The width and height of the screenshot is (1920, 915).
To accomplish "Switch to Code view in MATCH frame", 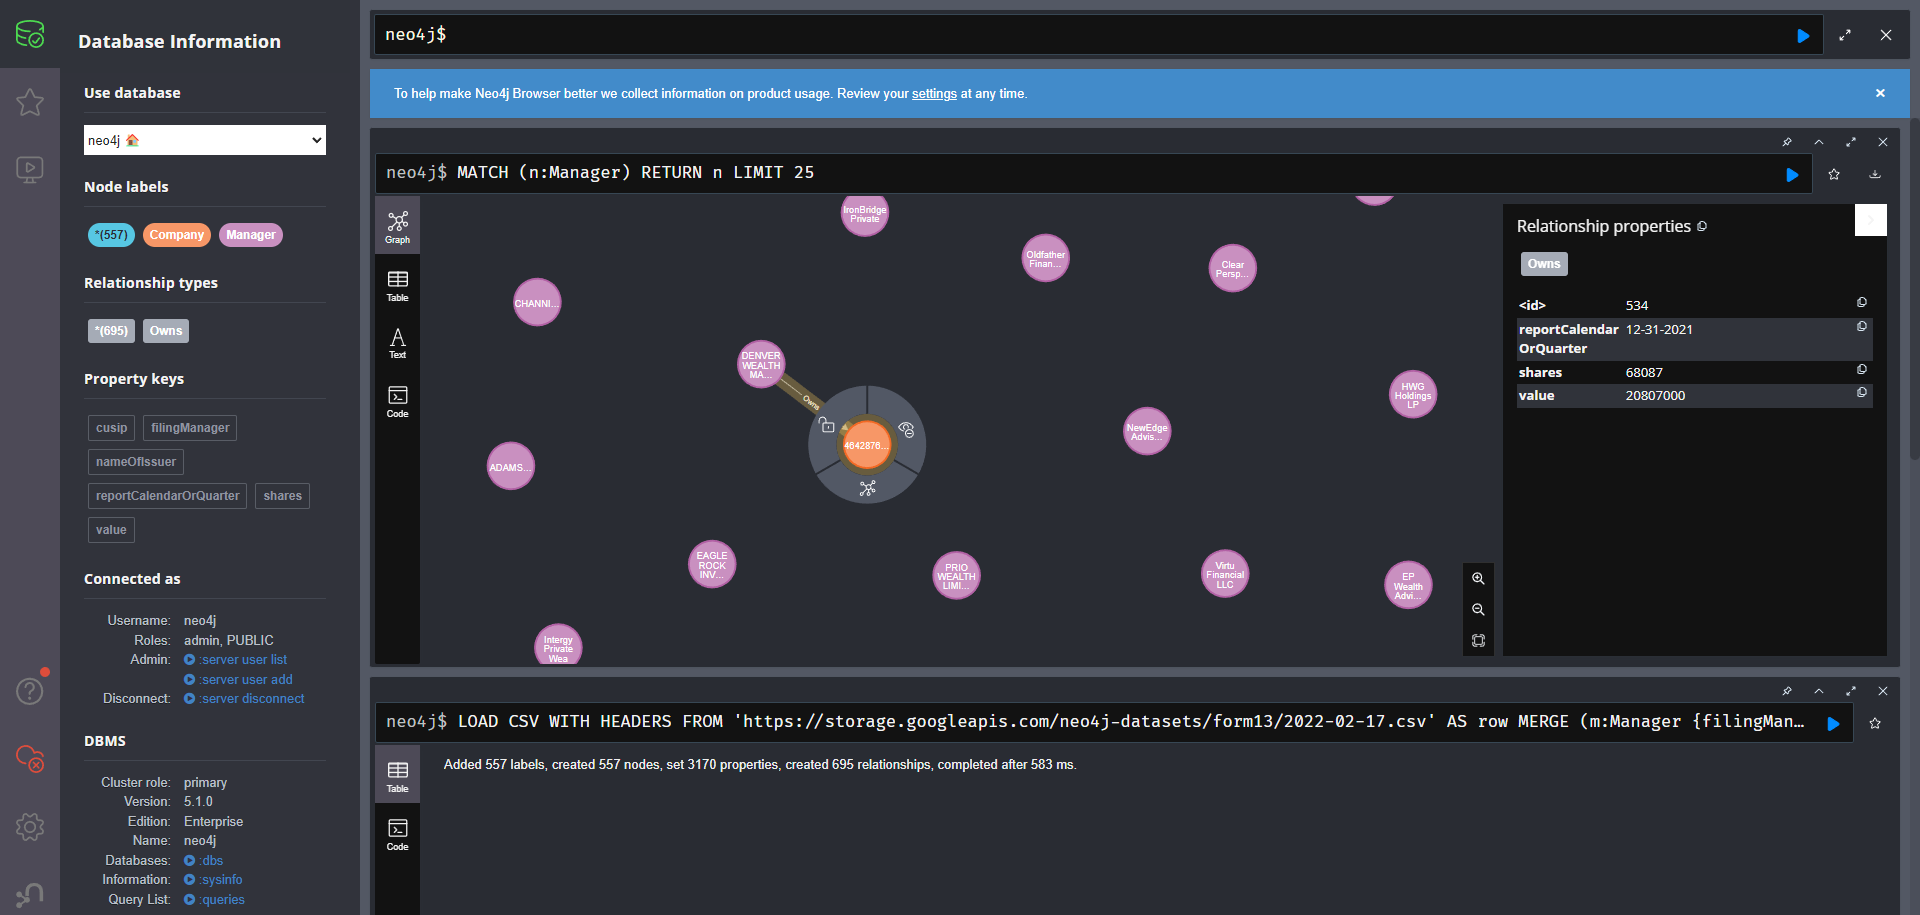I will tap(398, 401).
